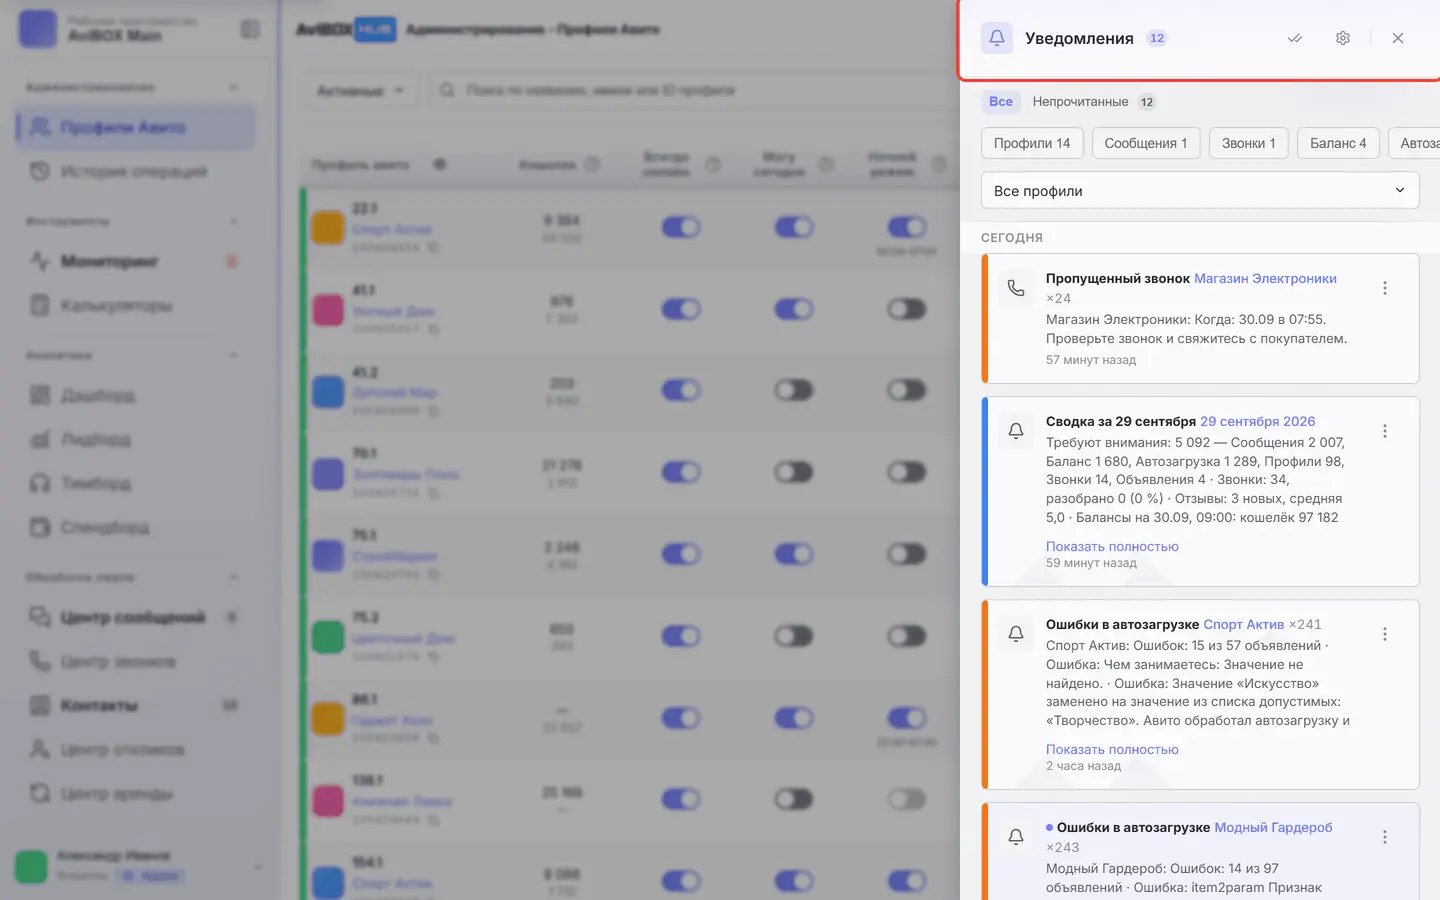Screen dimensions: 1440x900
Task: Click bell icon on Модный Гардероб error notification
Action: [1016, 837]
